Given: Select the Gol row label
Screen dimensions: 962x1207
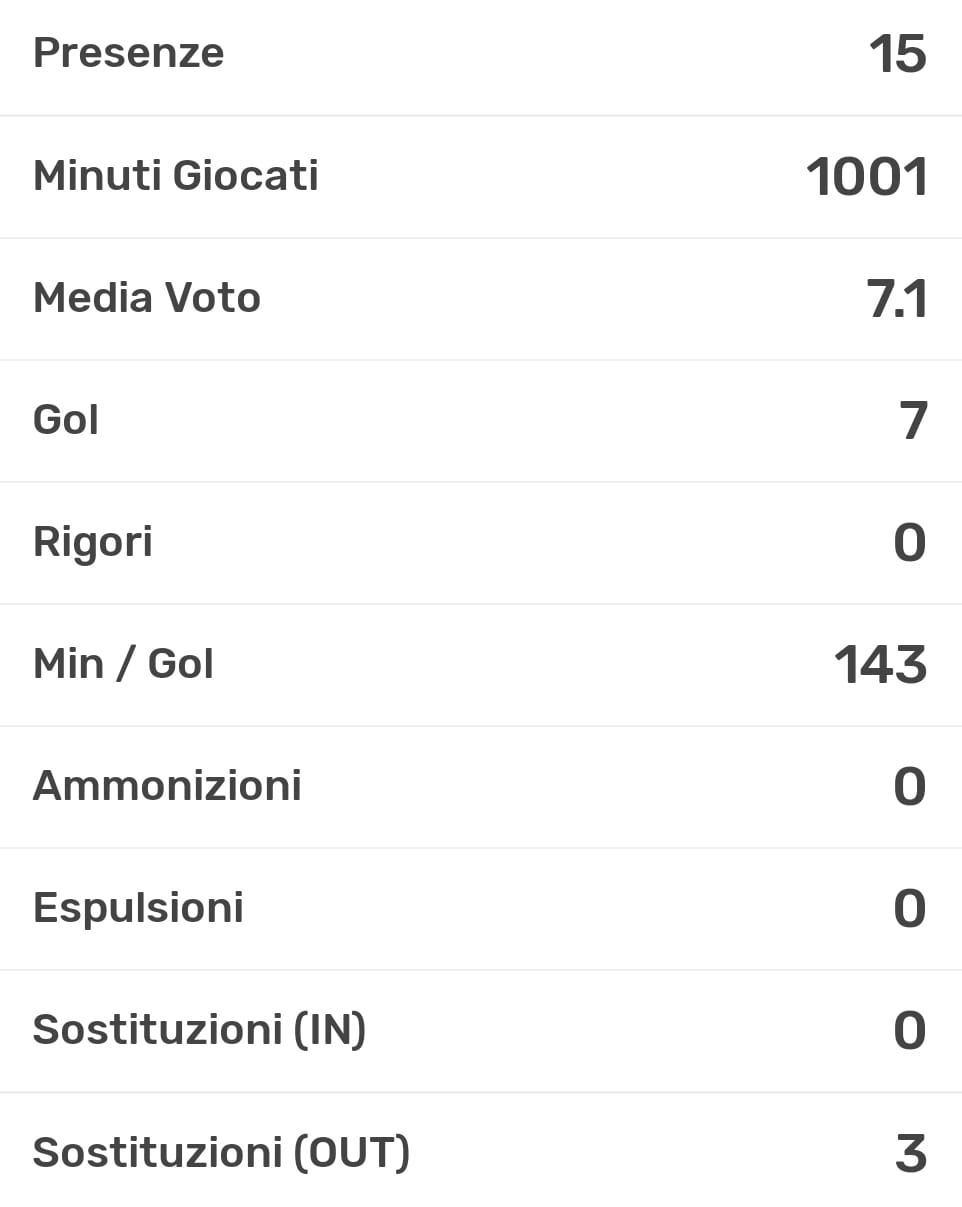Looking at the screenshot, I should (66, 420).
